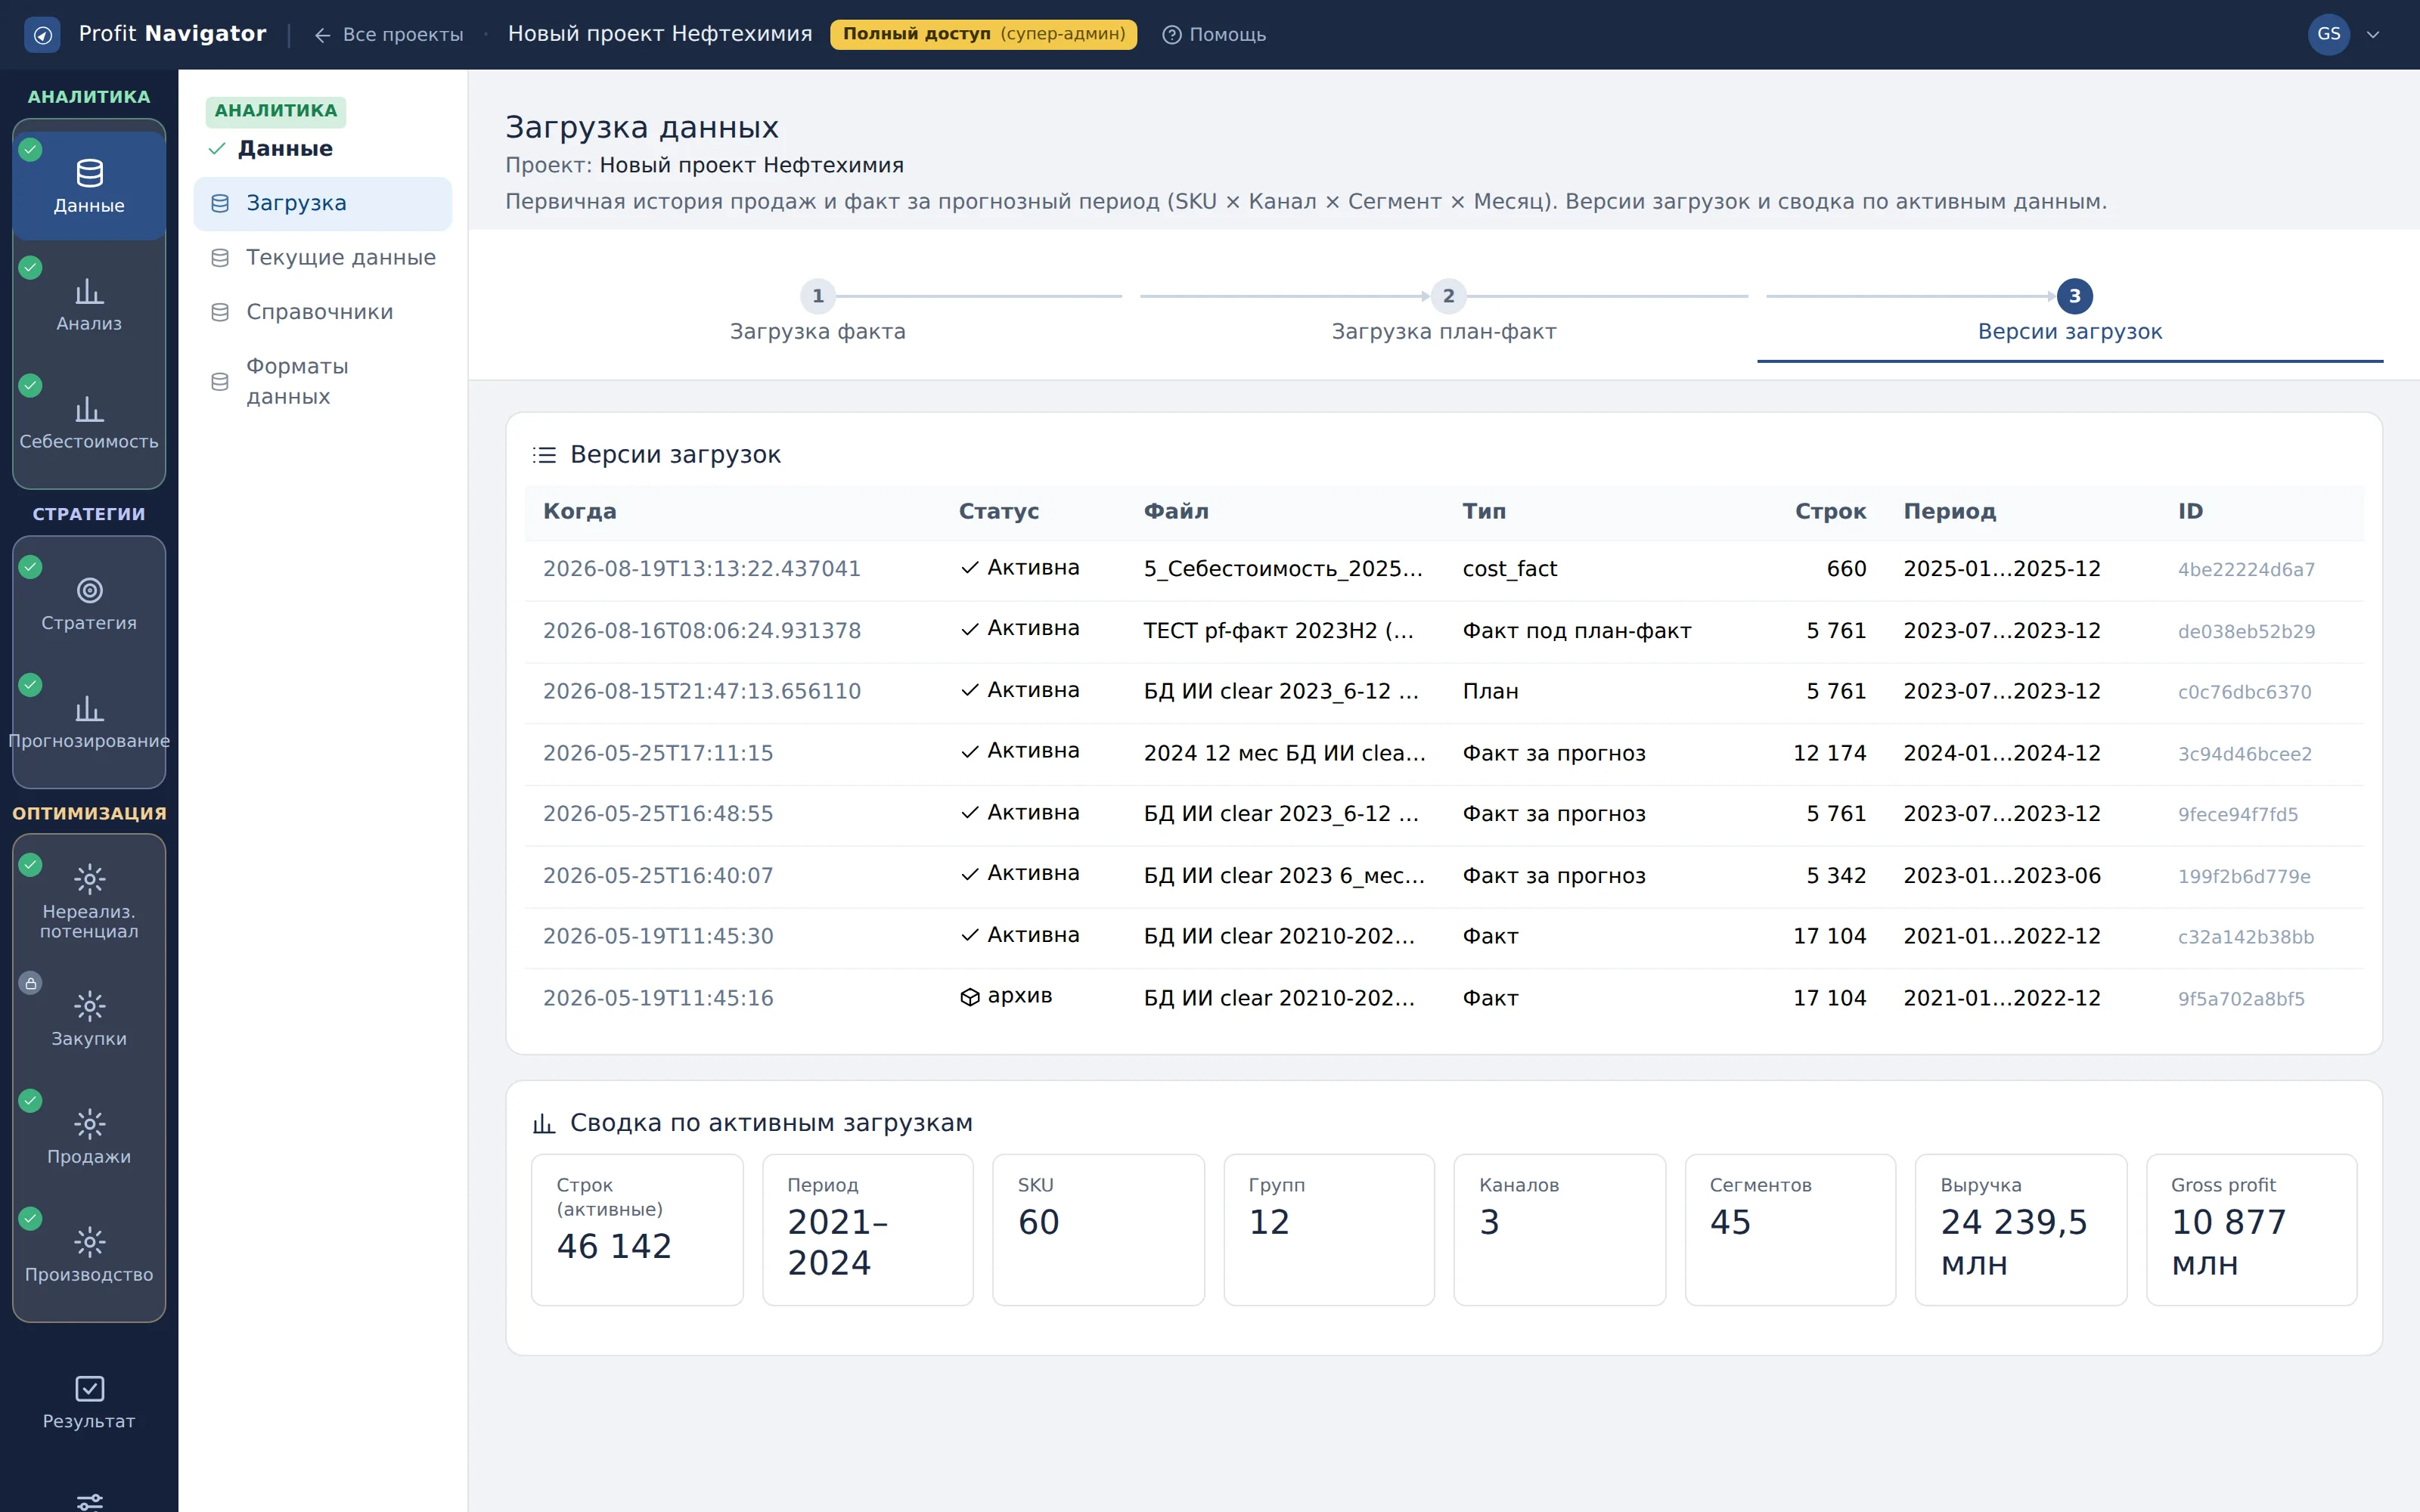This screenshot has height=1512, width=2420.
Task: Go back via Все проекты link
Action: 389,35
